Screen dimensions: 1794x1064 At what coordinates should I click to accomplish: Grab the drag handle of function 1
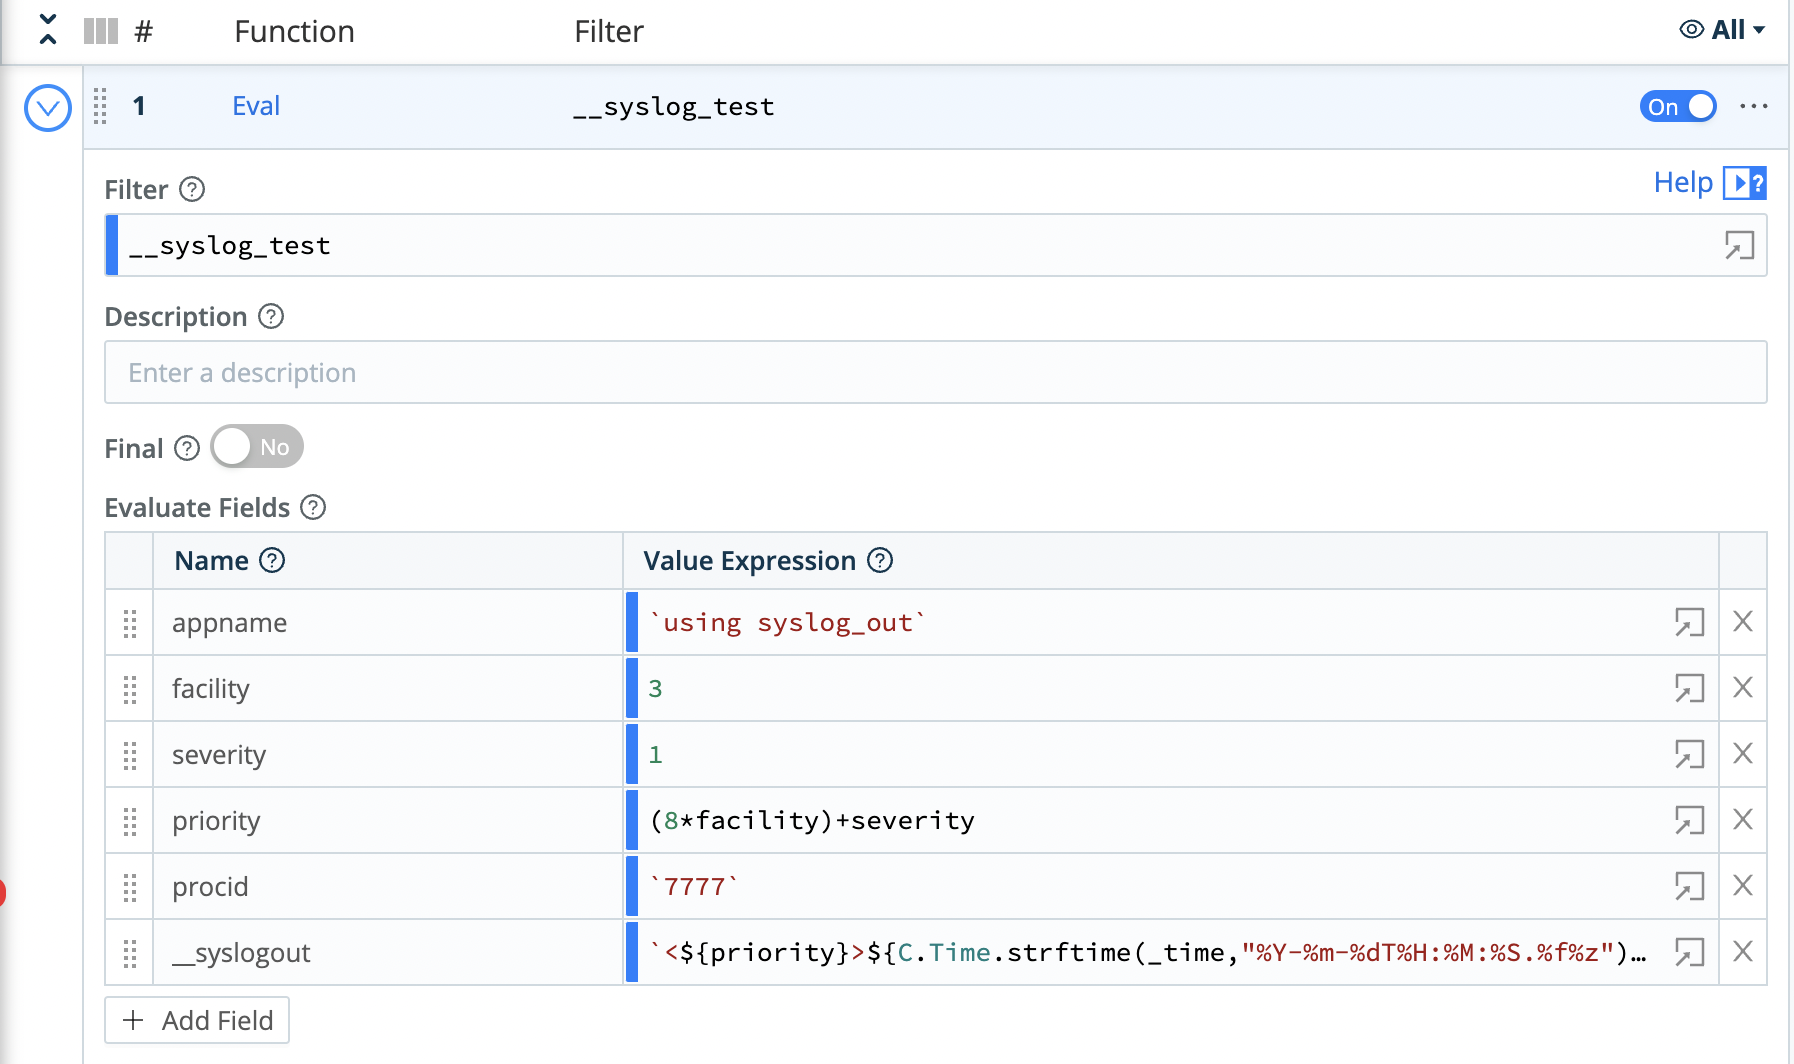[100, 106]
